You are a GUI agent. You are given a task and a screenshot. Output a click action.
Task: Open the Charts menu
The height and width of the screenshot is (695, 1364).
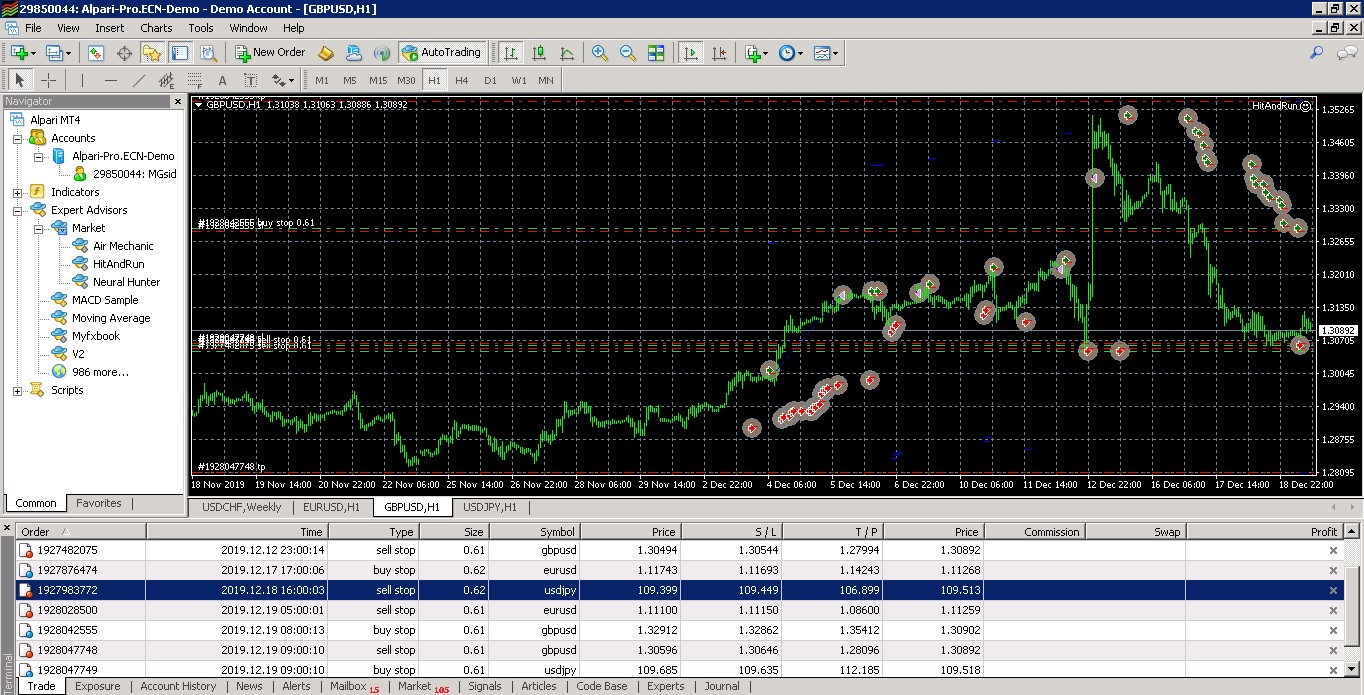156,28
